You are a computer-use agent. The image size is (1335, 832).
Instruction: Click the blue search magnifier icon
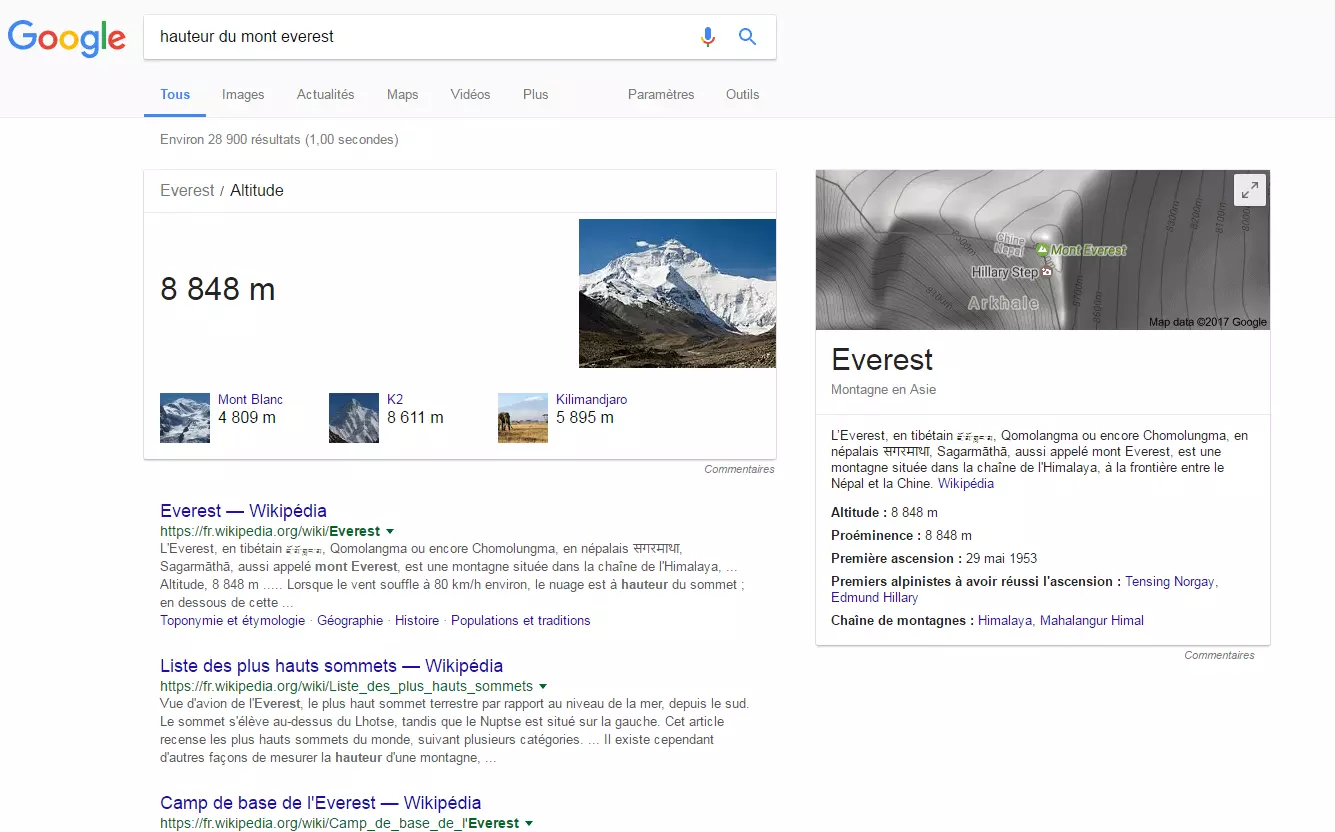tap(747, 37)
